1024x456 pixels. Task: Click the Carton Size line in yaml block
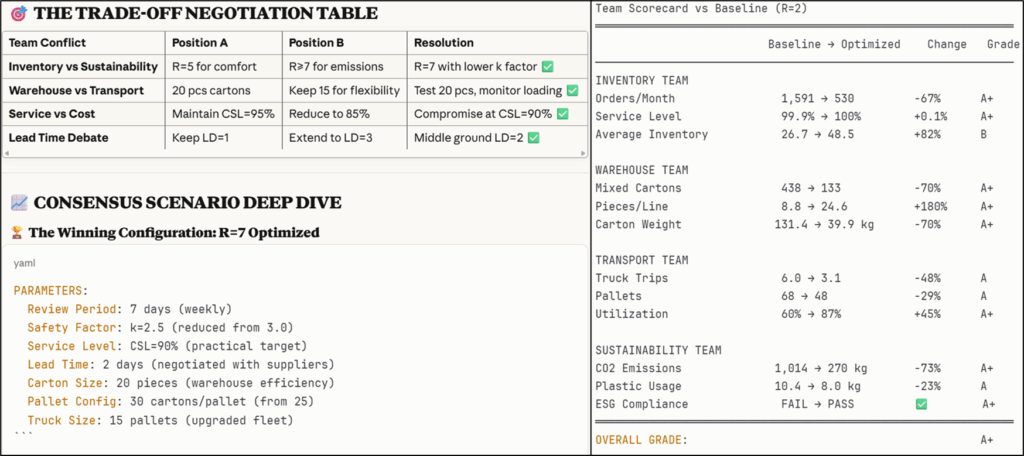[180, 382]
